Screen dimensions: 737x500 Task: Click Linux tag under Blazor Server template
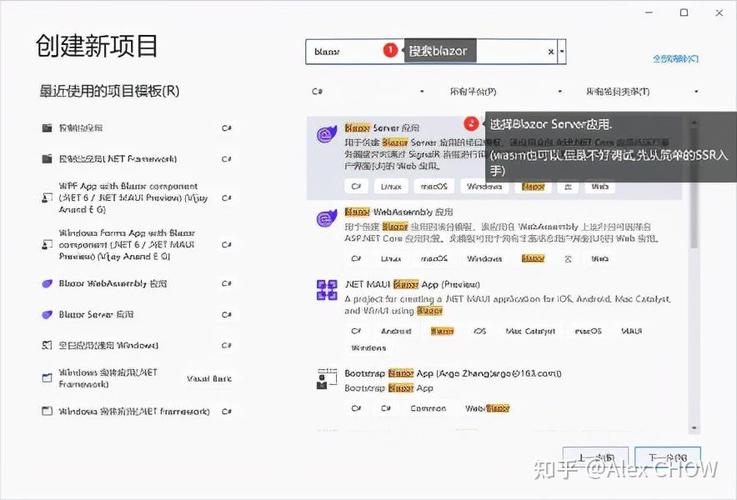click(391, 187)
